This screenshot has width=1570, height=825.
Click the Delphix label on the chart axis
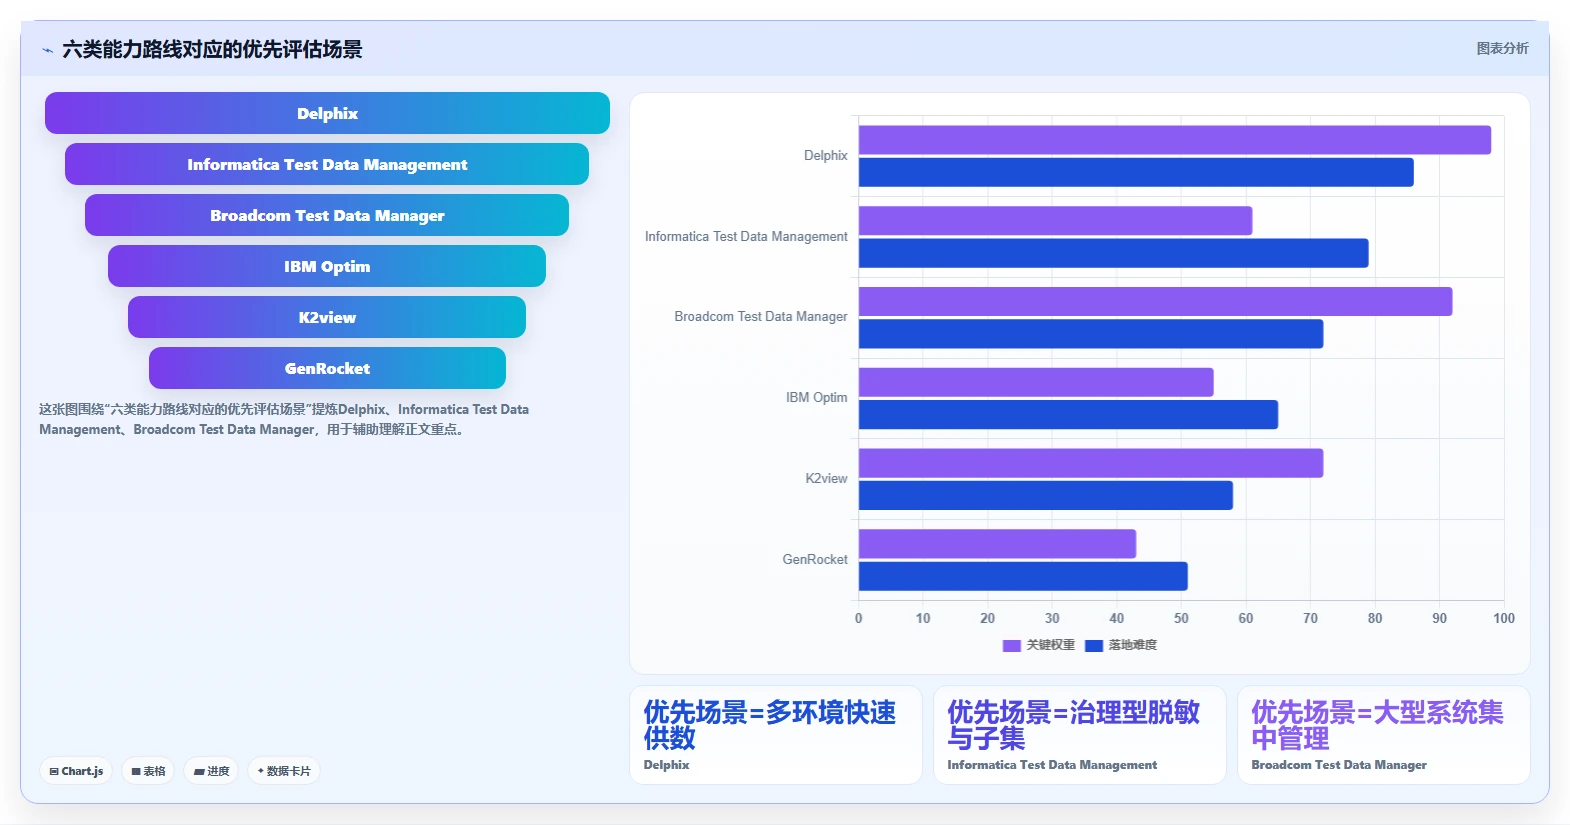pos(825,156)
